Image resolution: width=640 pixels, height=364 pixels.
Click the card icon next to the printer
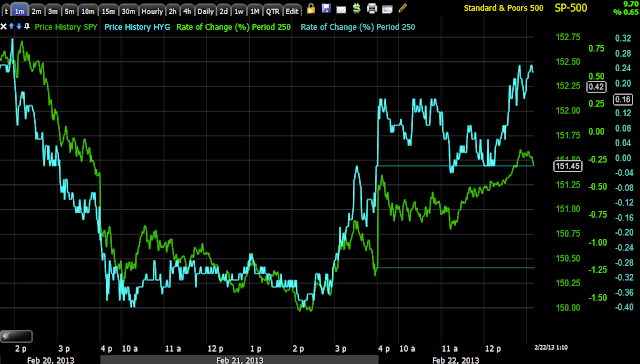pyautogui.click(x=387, y=9)
